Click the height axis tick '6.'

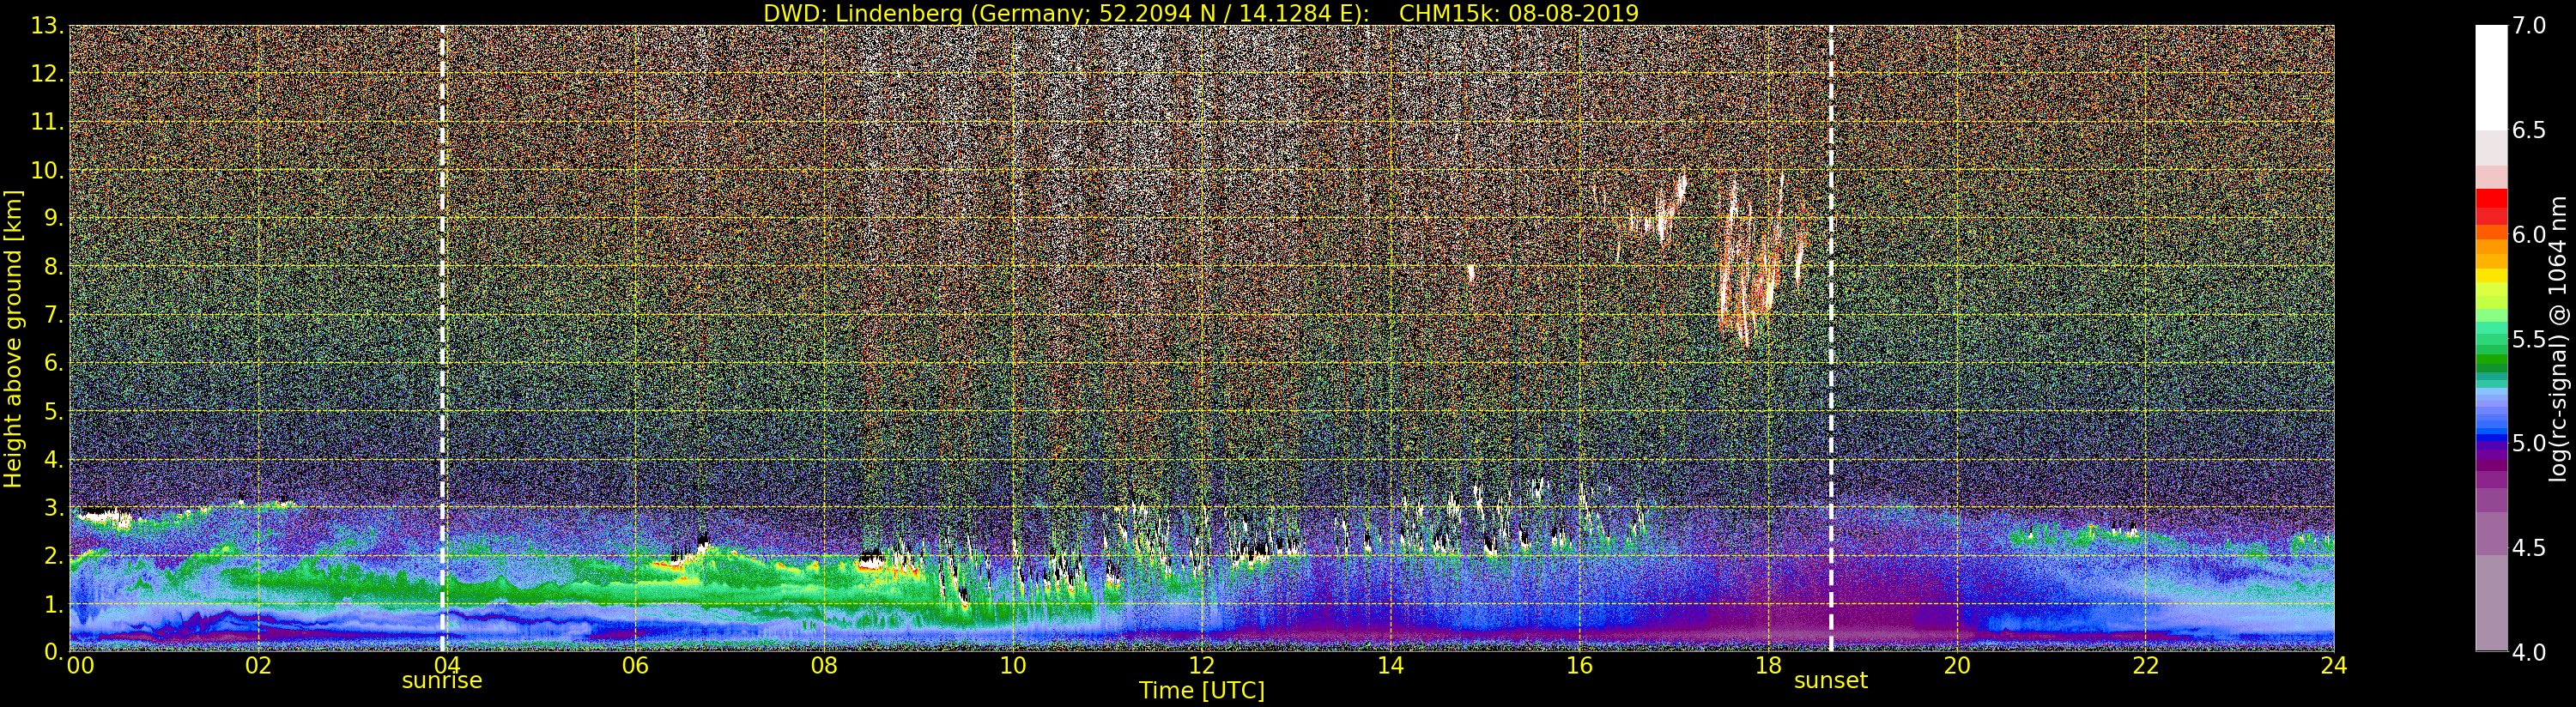point(54,363)
